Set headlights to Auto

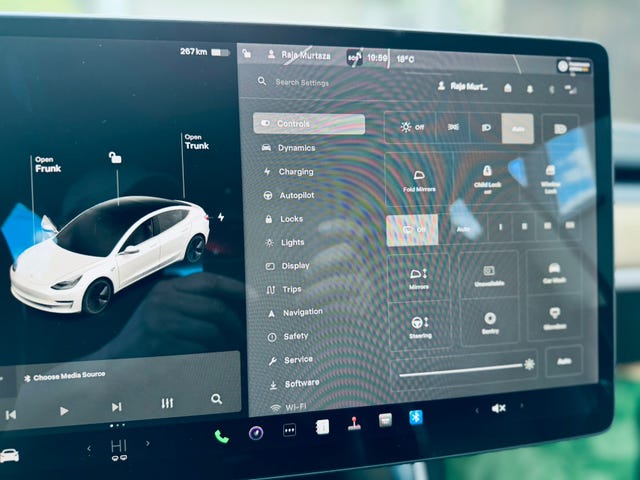point(518,129)
